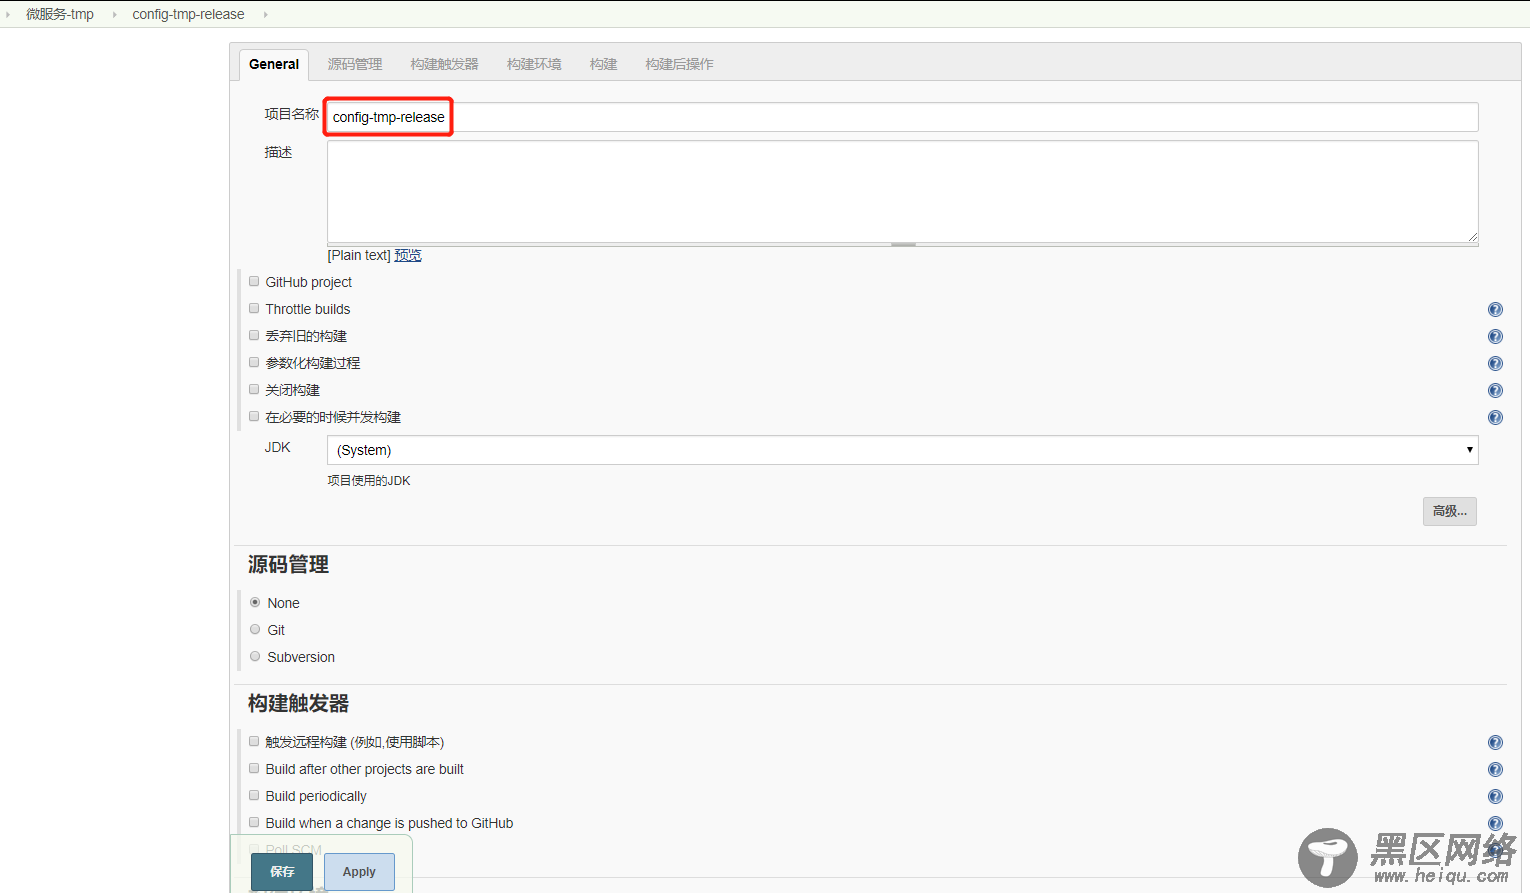Screen dimensions: 1530x893
Task: Enable Build when change pushed to GitHub
Action: [254, 823]
